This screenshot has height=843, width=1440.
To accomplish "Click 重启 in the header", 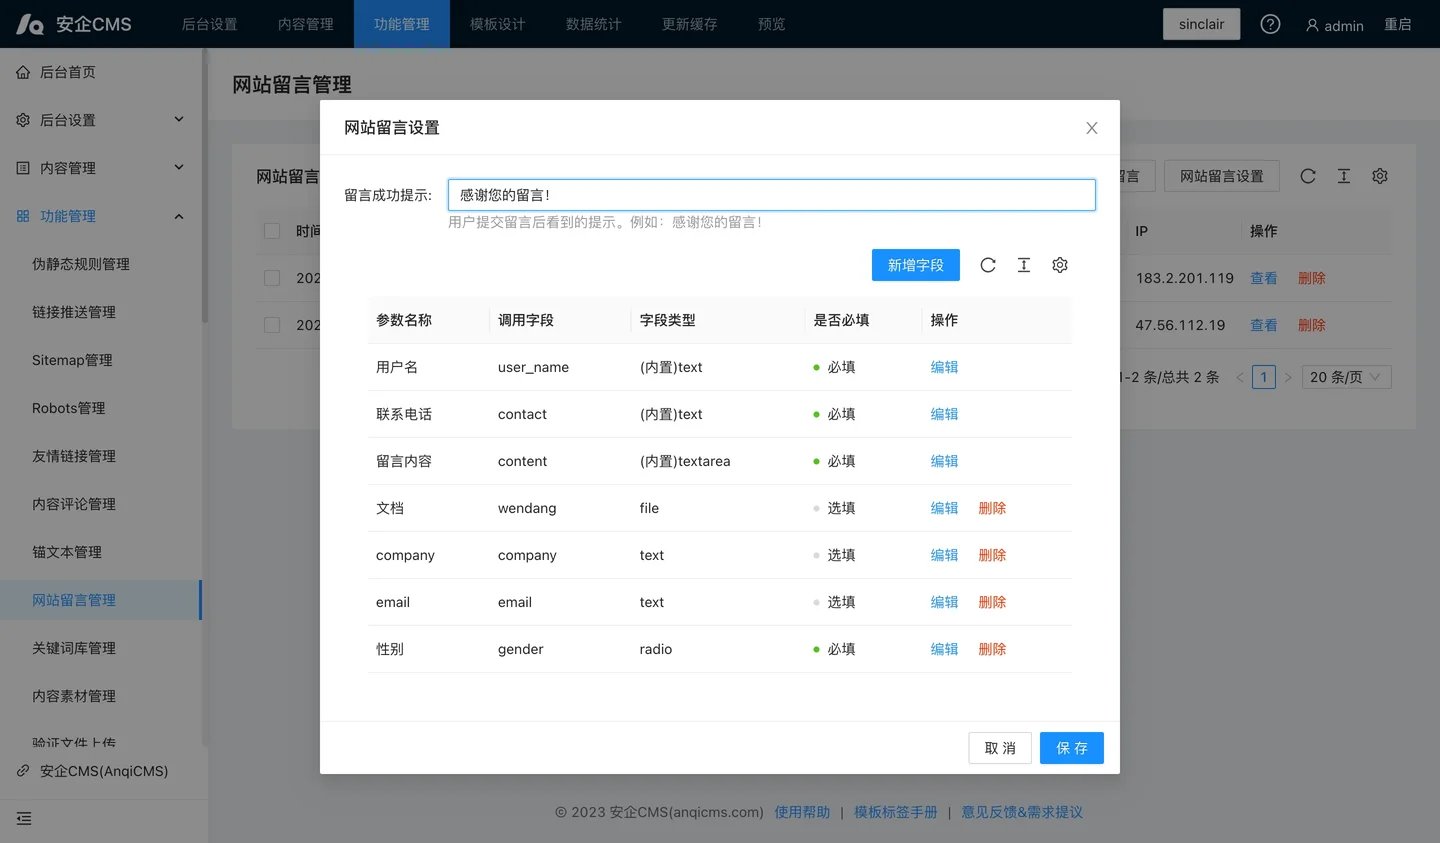I will pos(1398,24).
